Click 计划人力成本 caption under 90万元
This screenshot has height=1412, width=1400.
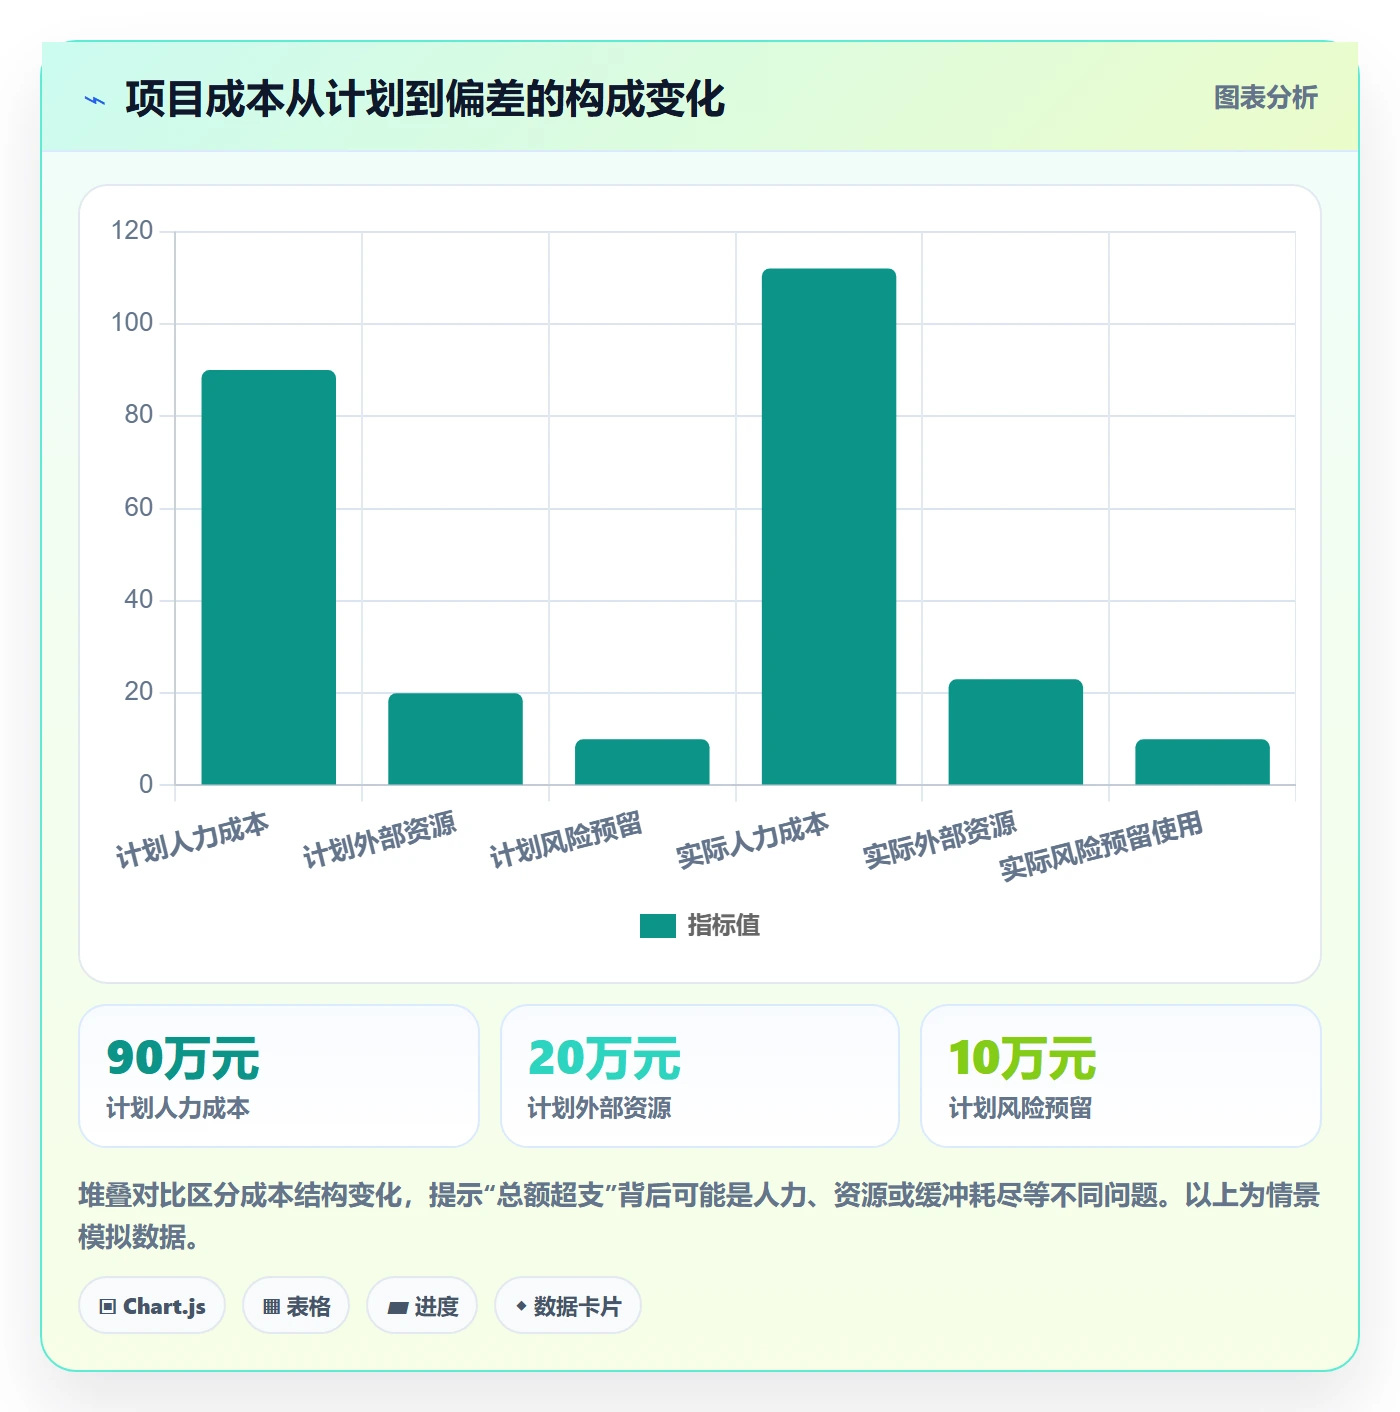point(178,1108)
